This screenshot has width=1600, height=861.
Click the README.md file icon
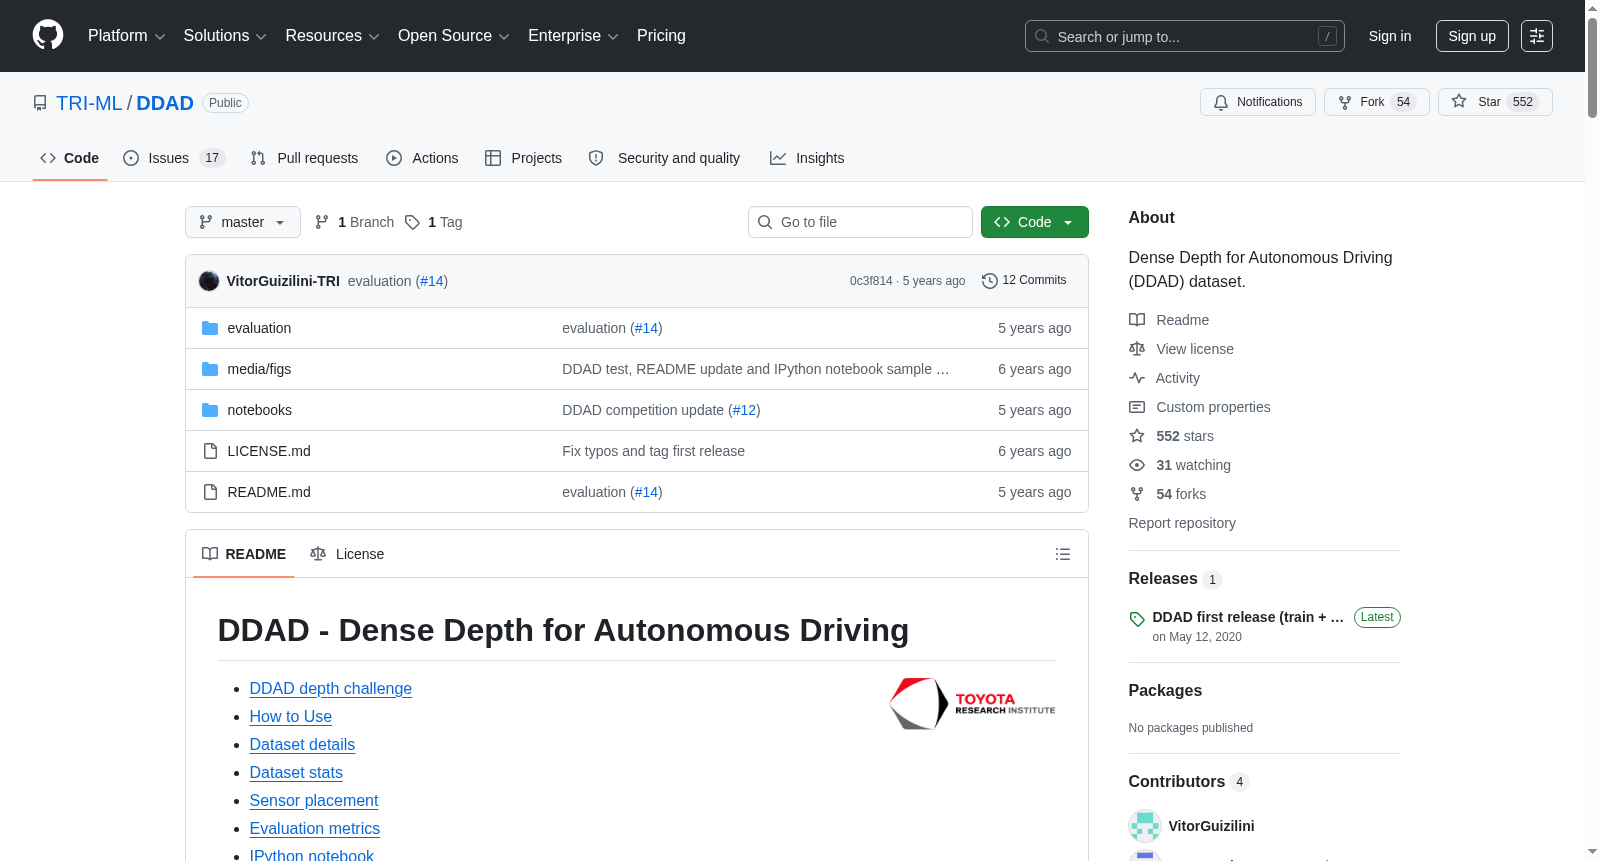210,492
